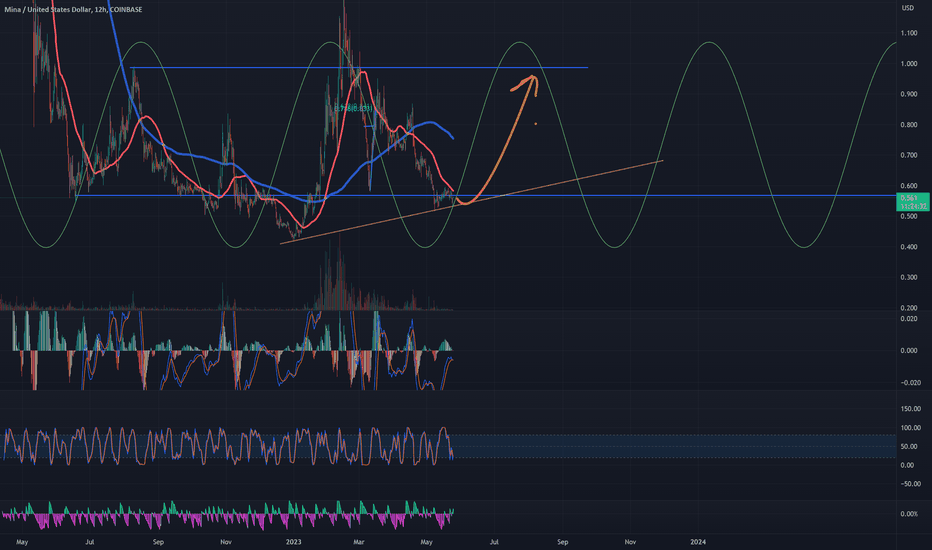Viewport: 932px width, 550px height.
Task: Select the 0.700 price axis label
Action: click(909, 155)
